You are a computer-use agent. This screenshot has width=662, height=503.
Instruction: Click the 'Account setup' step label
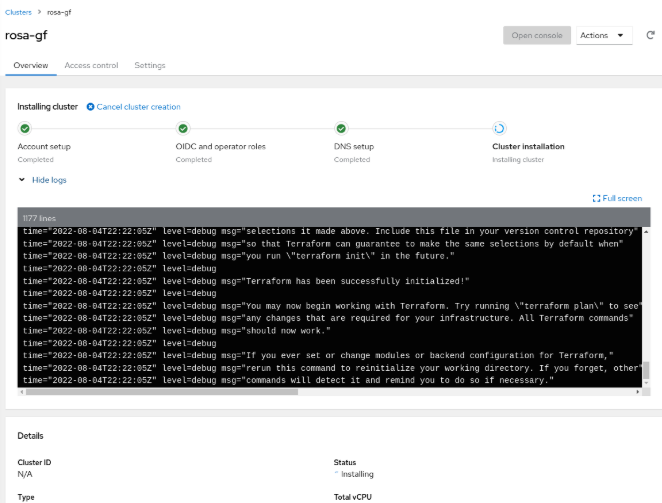(44, 147)
